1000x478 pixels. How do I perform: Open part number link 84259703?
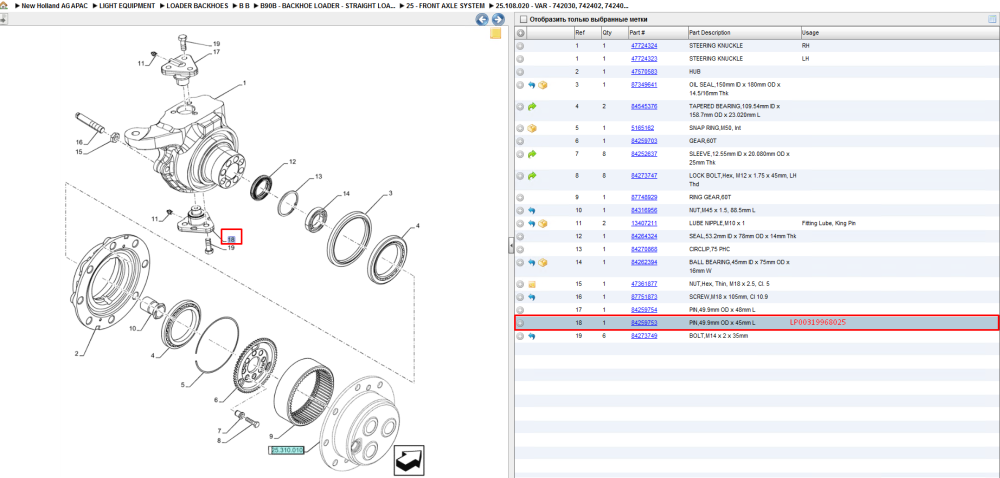pos(643,141)
